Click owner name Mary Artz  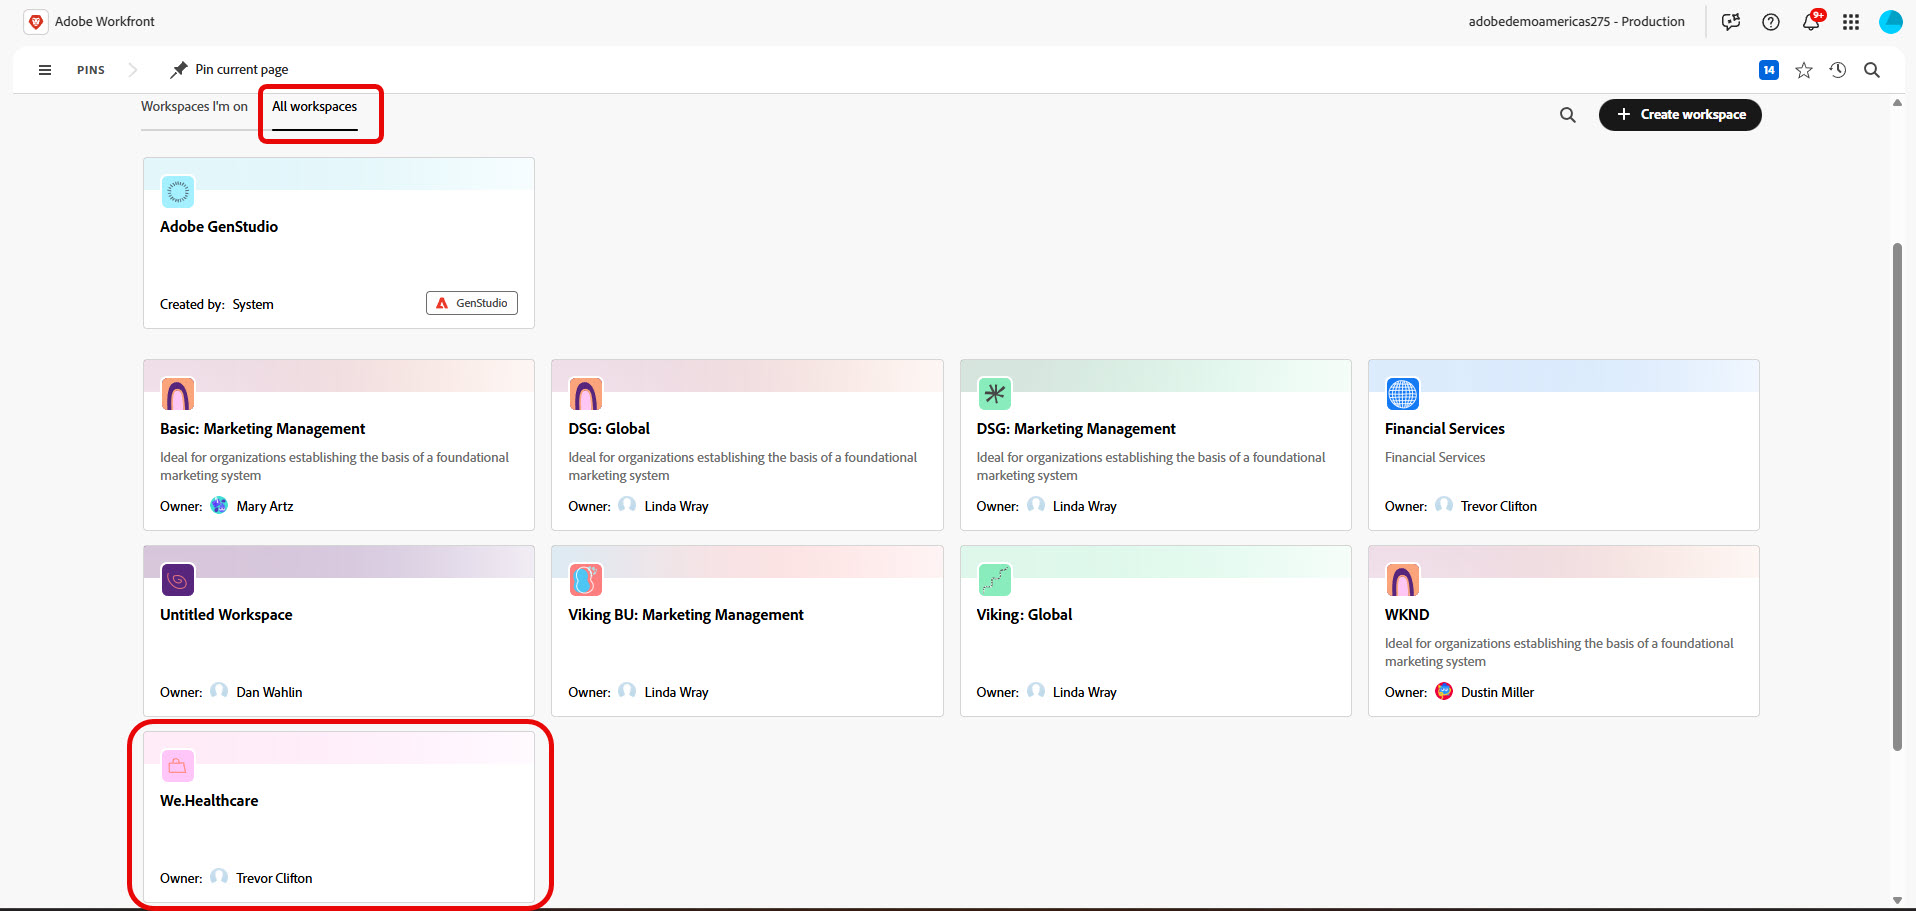point(265,507)
